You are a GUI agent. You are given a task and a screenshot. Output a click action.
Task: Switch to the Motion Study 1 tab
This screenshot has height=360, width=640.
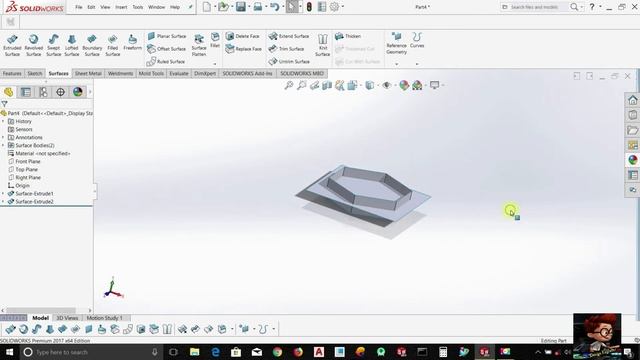104,318
